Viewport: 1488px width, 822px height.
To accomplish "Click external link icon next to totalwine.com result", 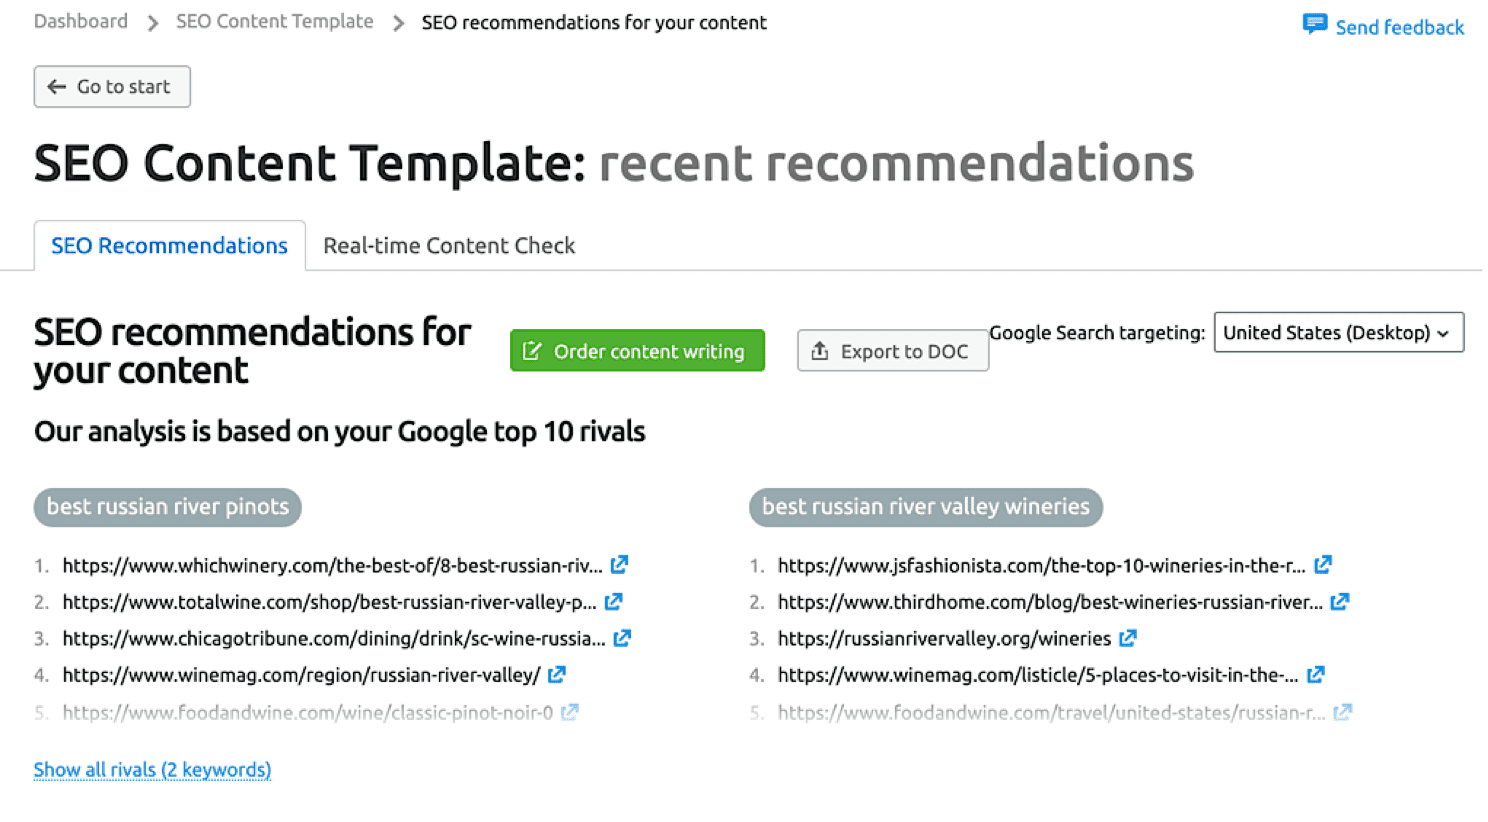I will (x=613, y=601).
